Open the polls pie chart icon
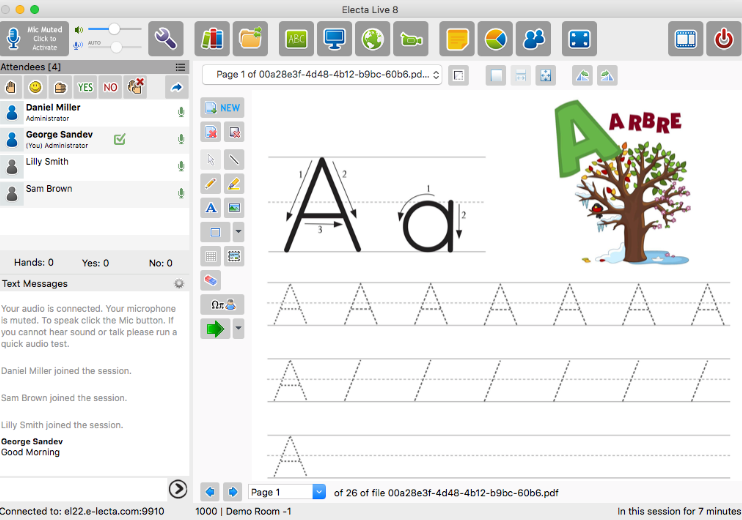Viewport: 742px width, 520px height. (x=493, y=39)
